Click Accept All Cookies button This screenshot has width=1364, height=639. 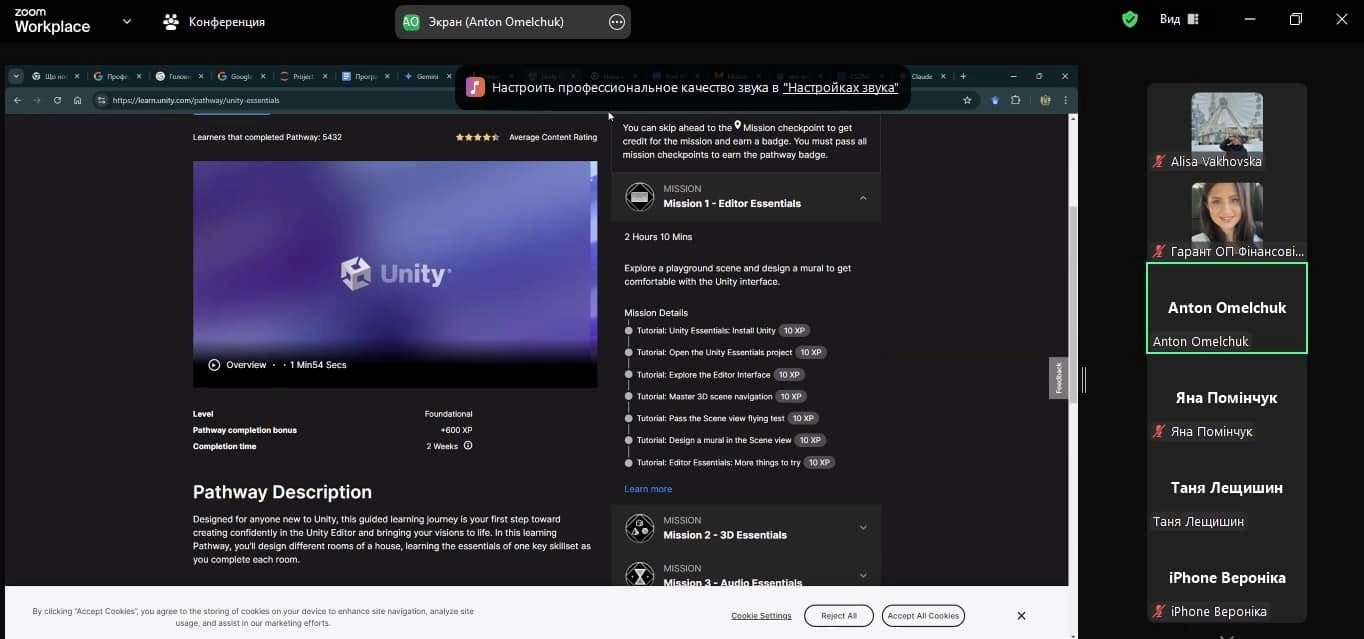[x=923, y=616]
